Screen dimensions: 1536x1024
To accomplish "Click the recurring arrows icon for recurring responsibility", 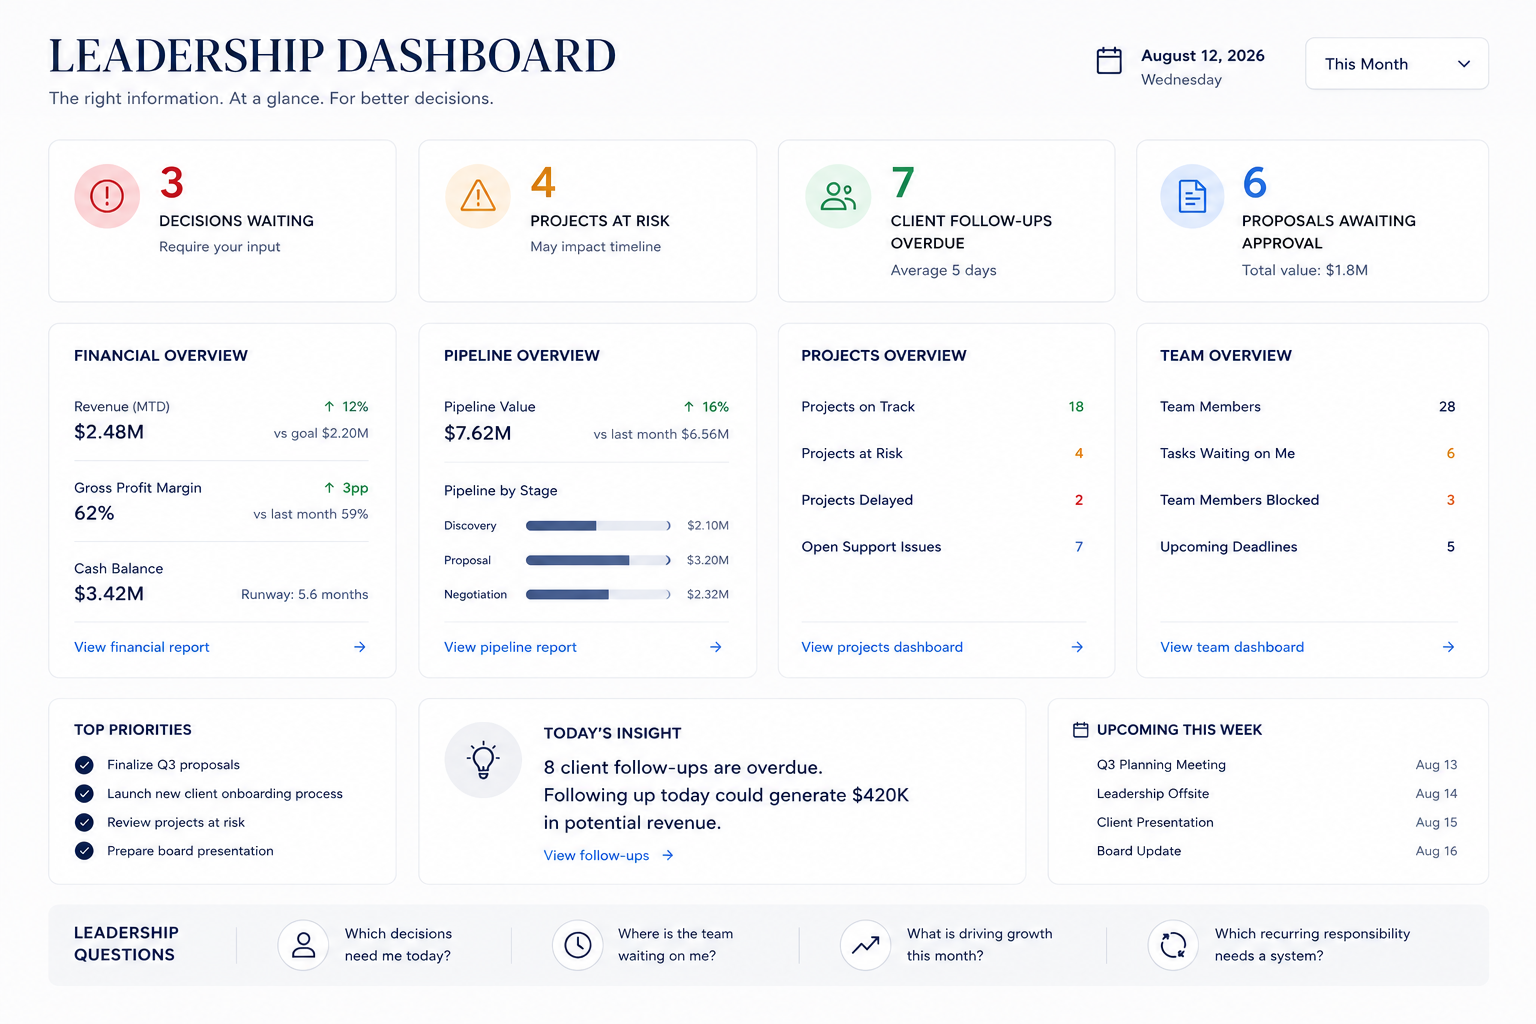I will pos(1173,945).
